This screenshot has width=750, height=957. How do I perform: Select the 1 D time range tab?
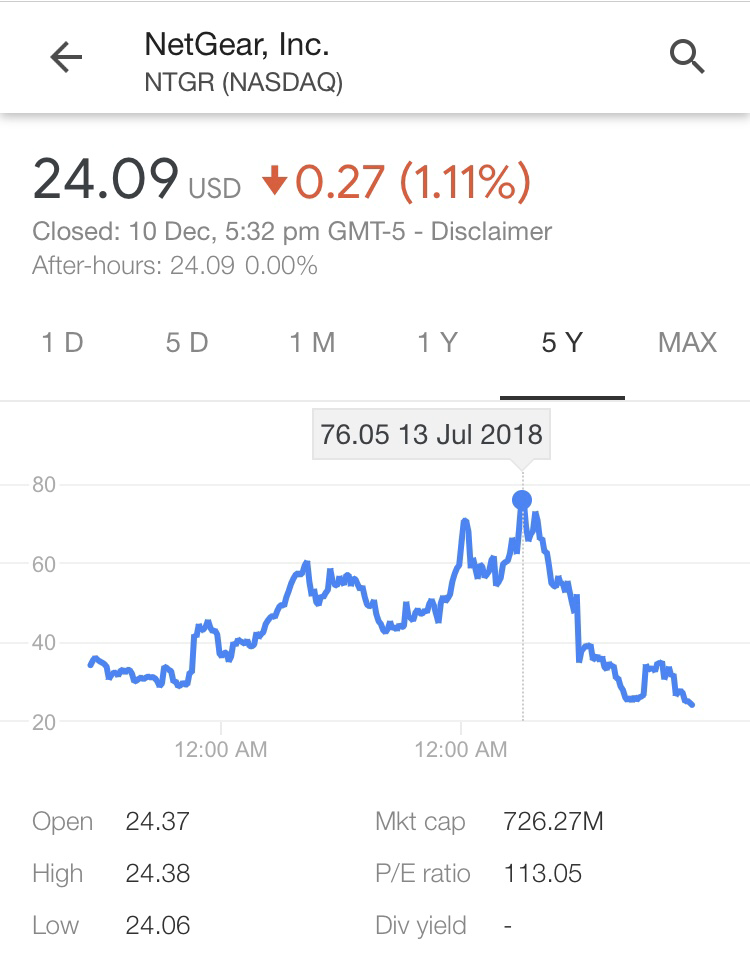[x=62, y=342]
